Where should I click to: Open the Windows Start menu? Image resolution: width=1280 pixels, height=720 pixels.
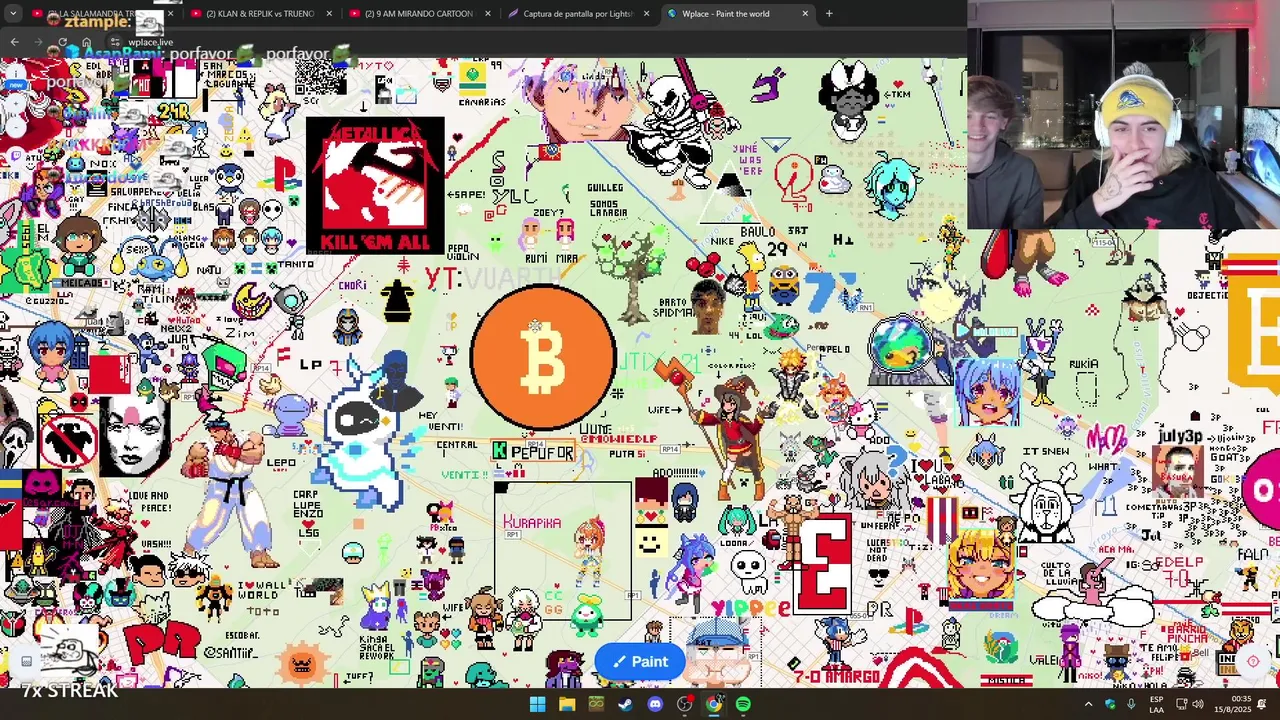tap(537, 704)
